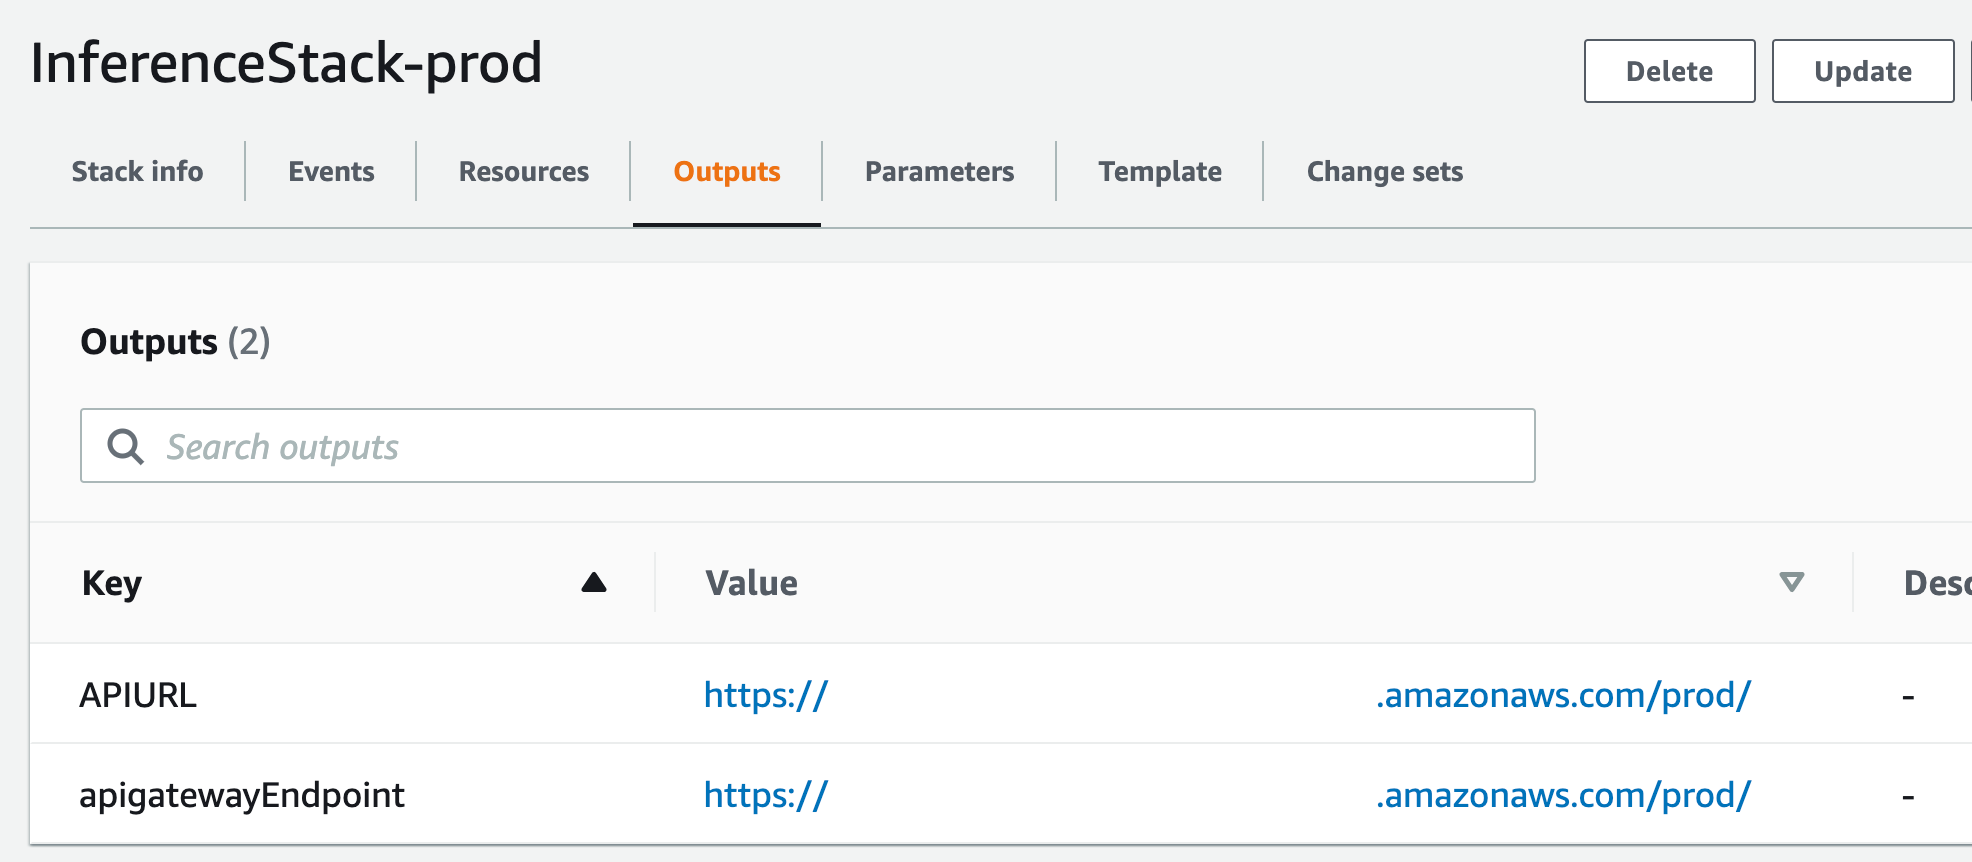
Task: View the Template tab
Action: click(1160, 172)
